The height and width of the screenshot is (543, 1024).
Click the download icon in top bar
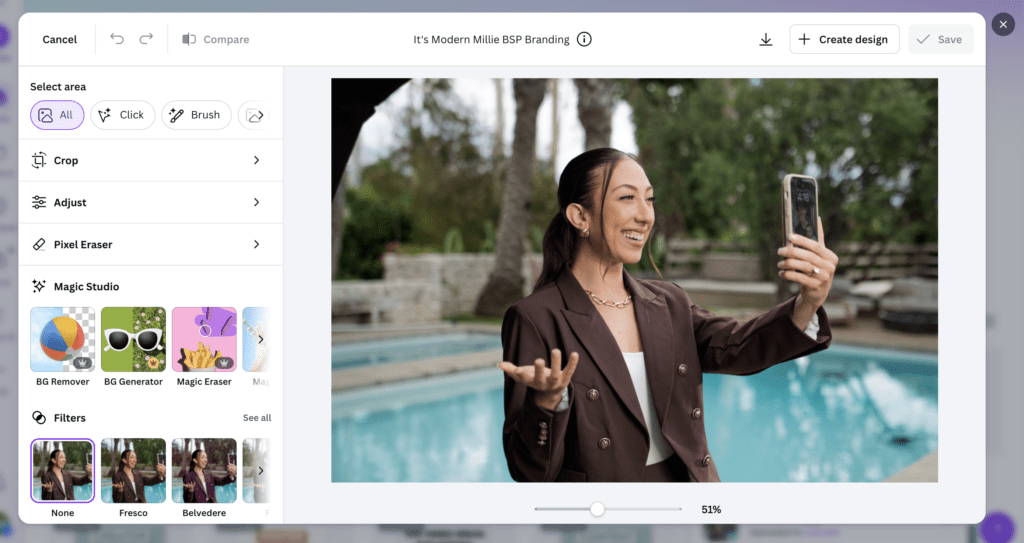pos(766,39)
